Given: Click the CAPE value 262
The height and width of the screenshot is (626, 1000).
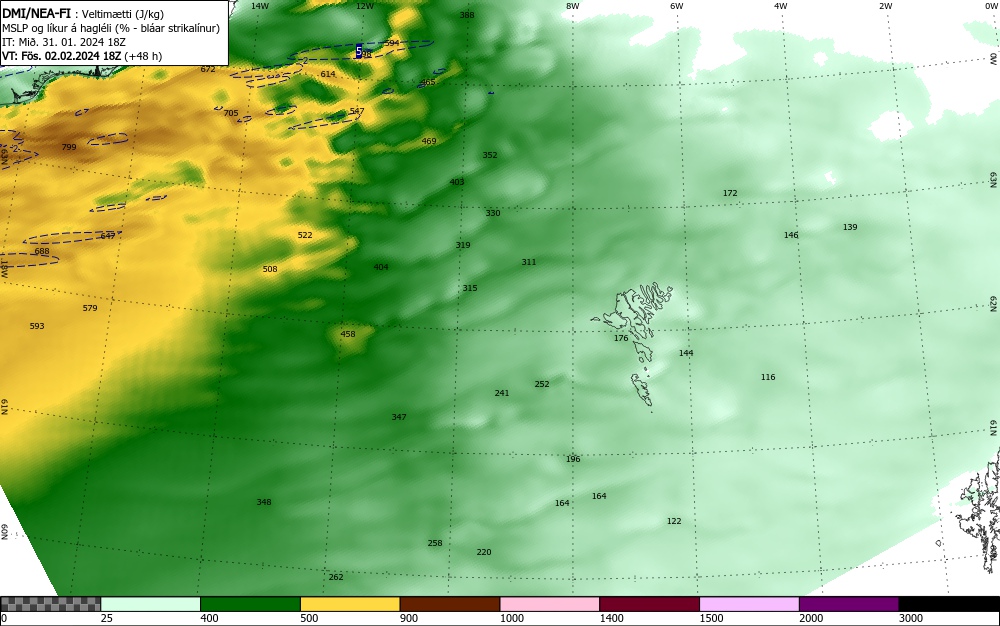Looking at the screenshot, I should coord(336,578).
